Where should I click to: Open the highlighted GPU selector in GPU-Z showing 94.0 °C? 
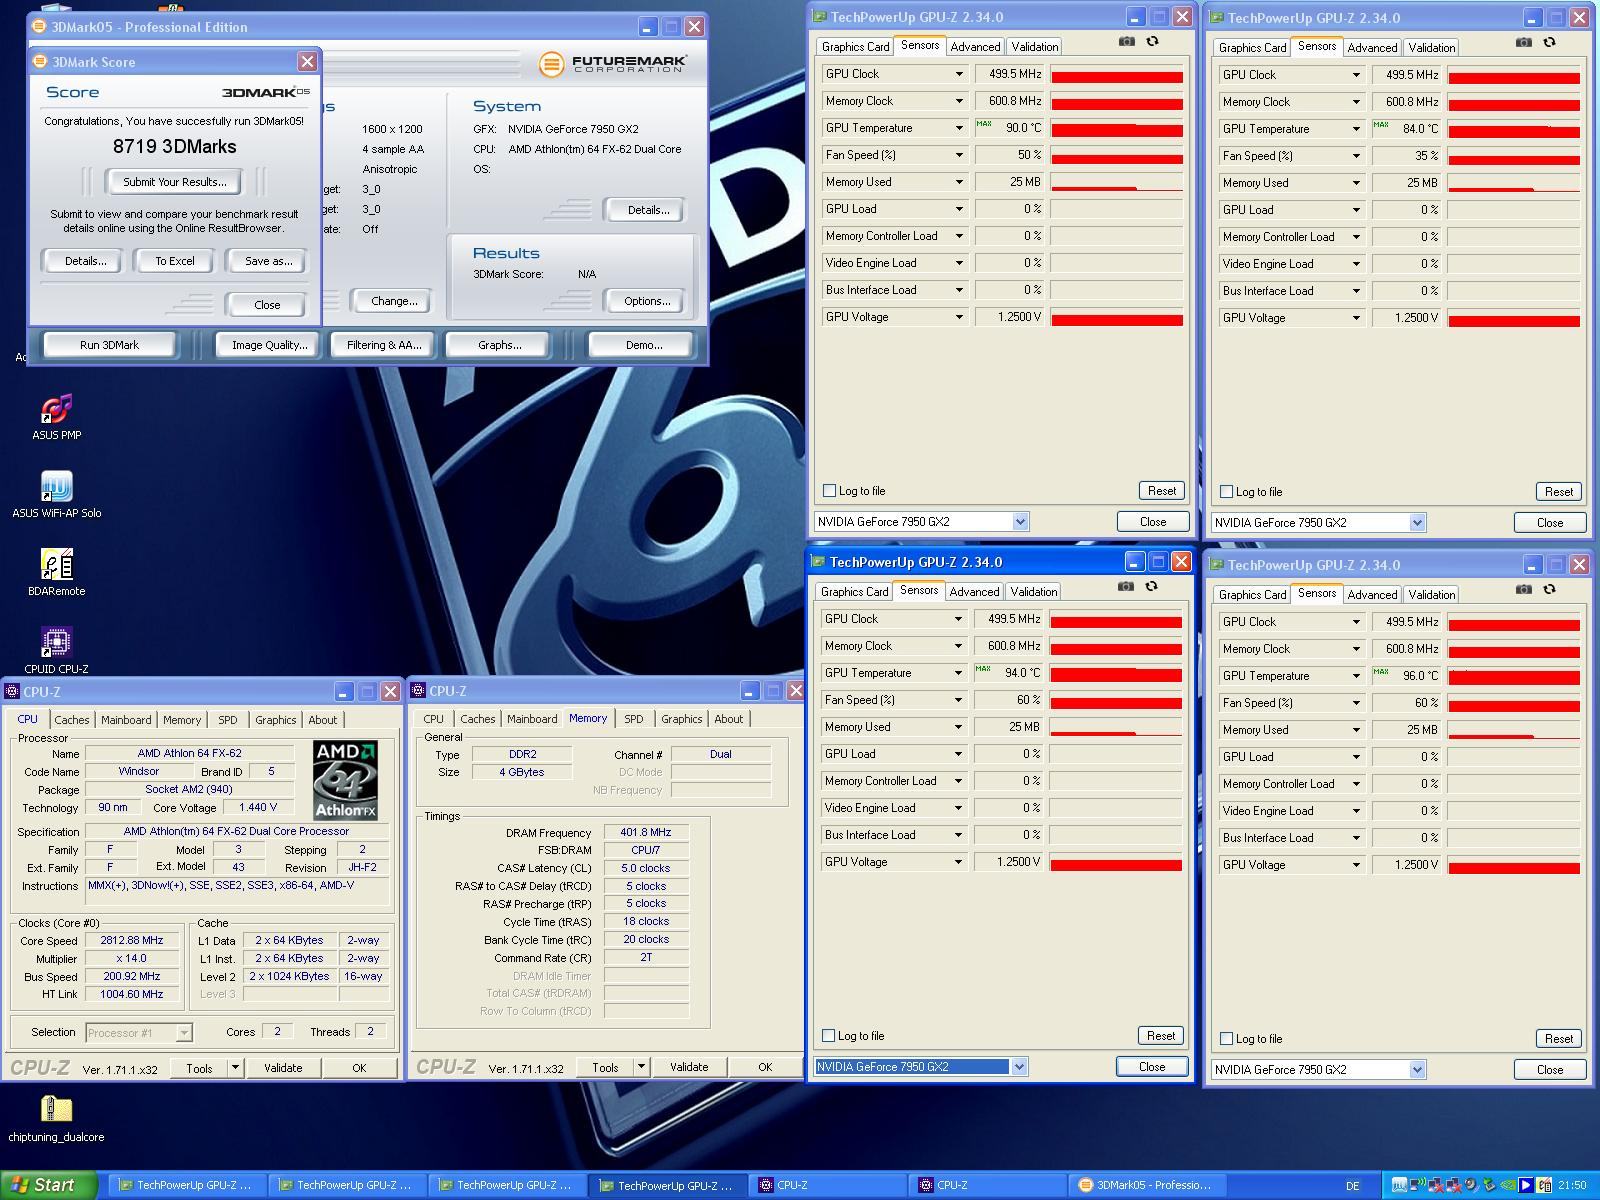tap(920, 1066)
